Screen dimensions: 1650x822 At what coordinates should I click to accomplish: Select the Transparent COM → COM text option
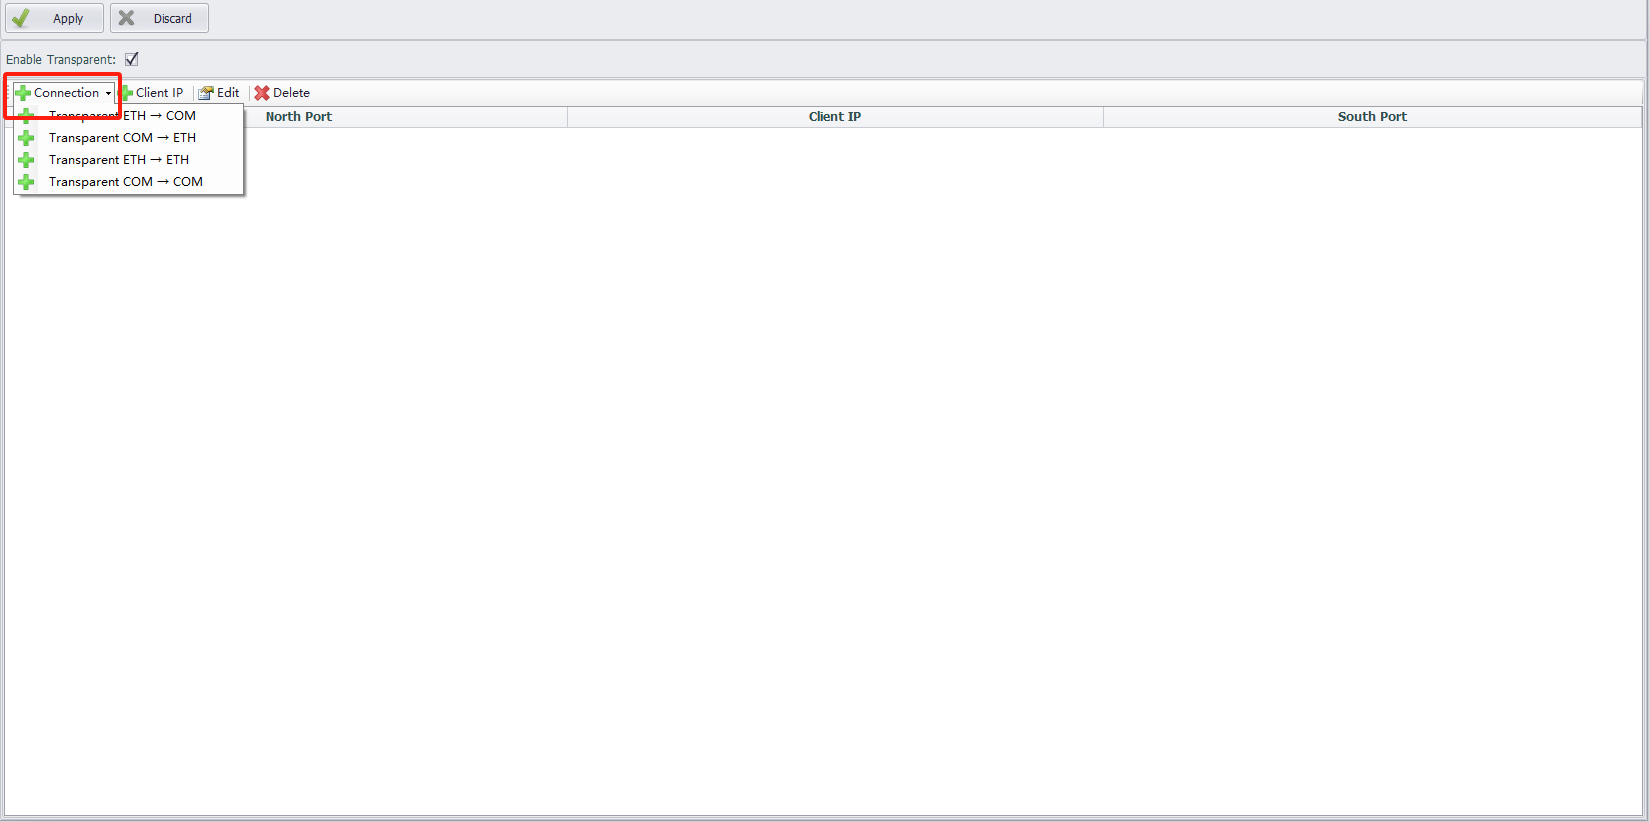pyautogui.click(x=125, y=182)
